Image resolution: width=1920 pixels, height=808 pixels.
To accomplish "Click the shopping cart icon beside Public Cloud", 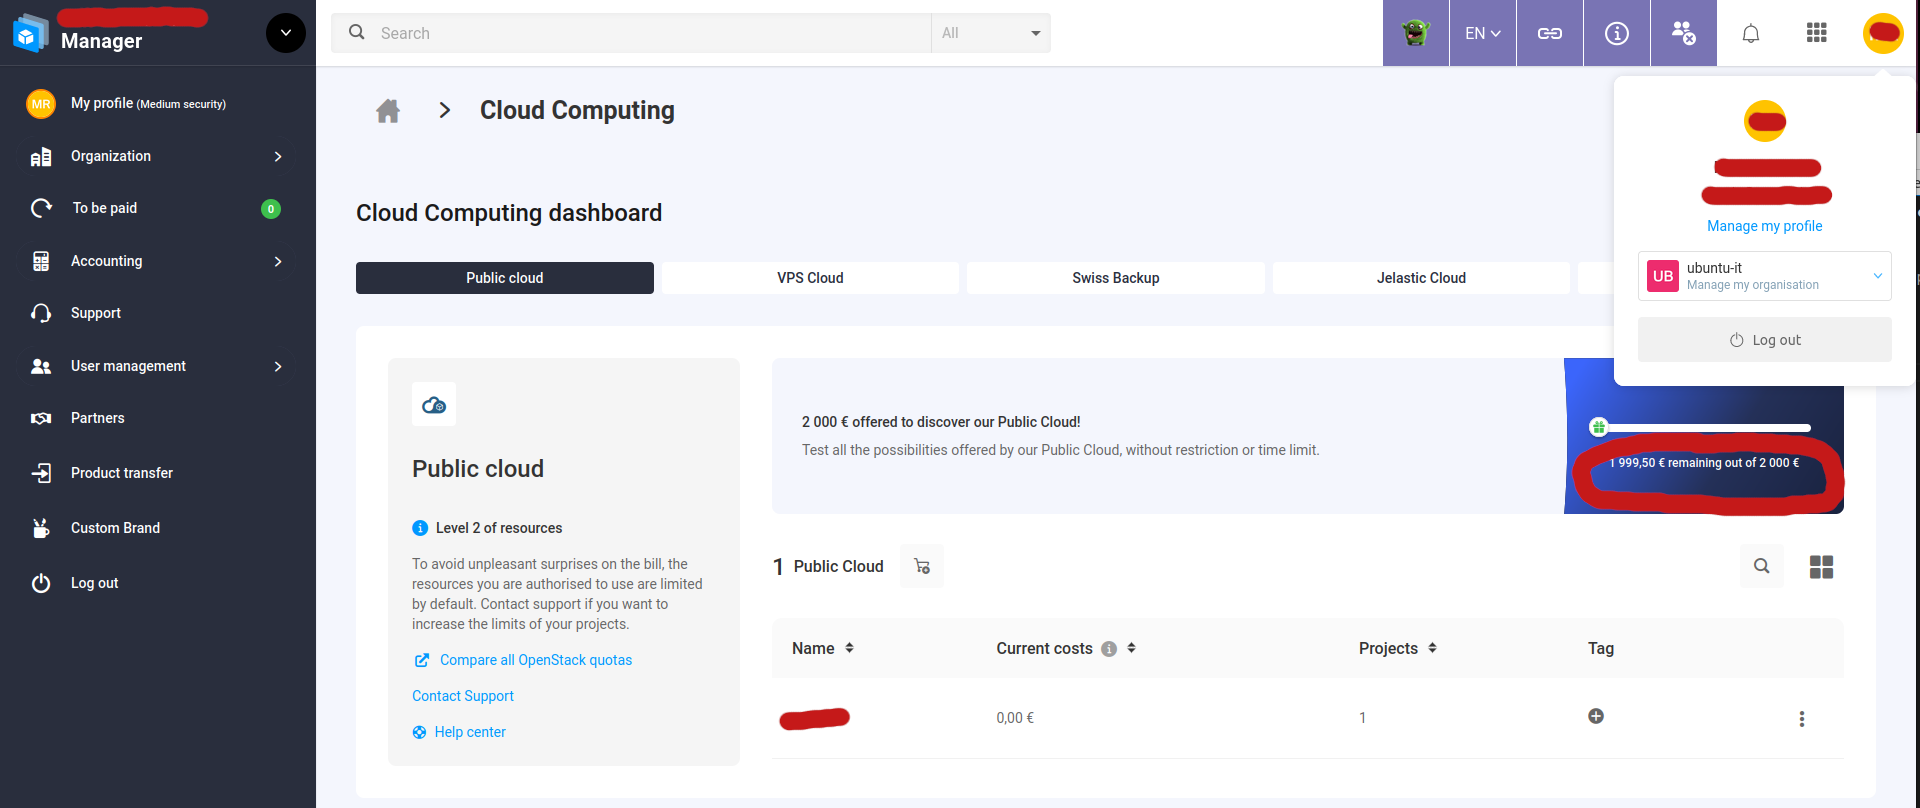I will [922, 567].
